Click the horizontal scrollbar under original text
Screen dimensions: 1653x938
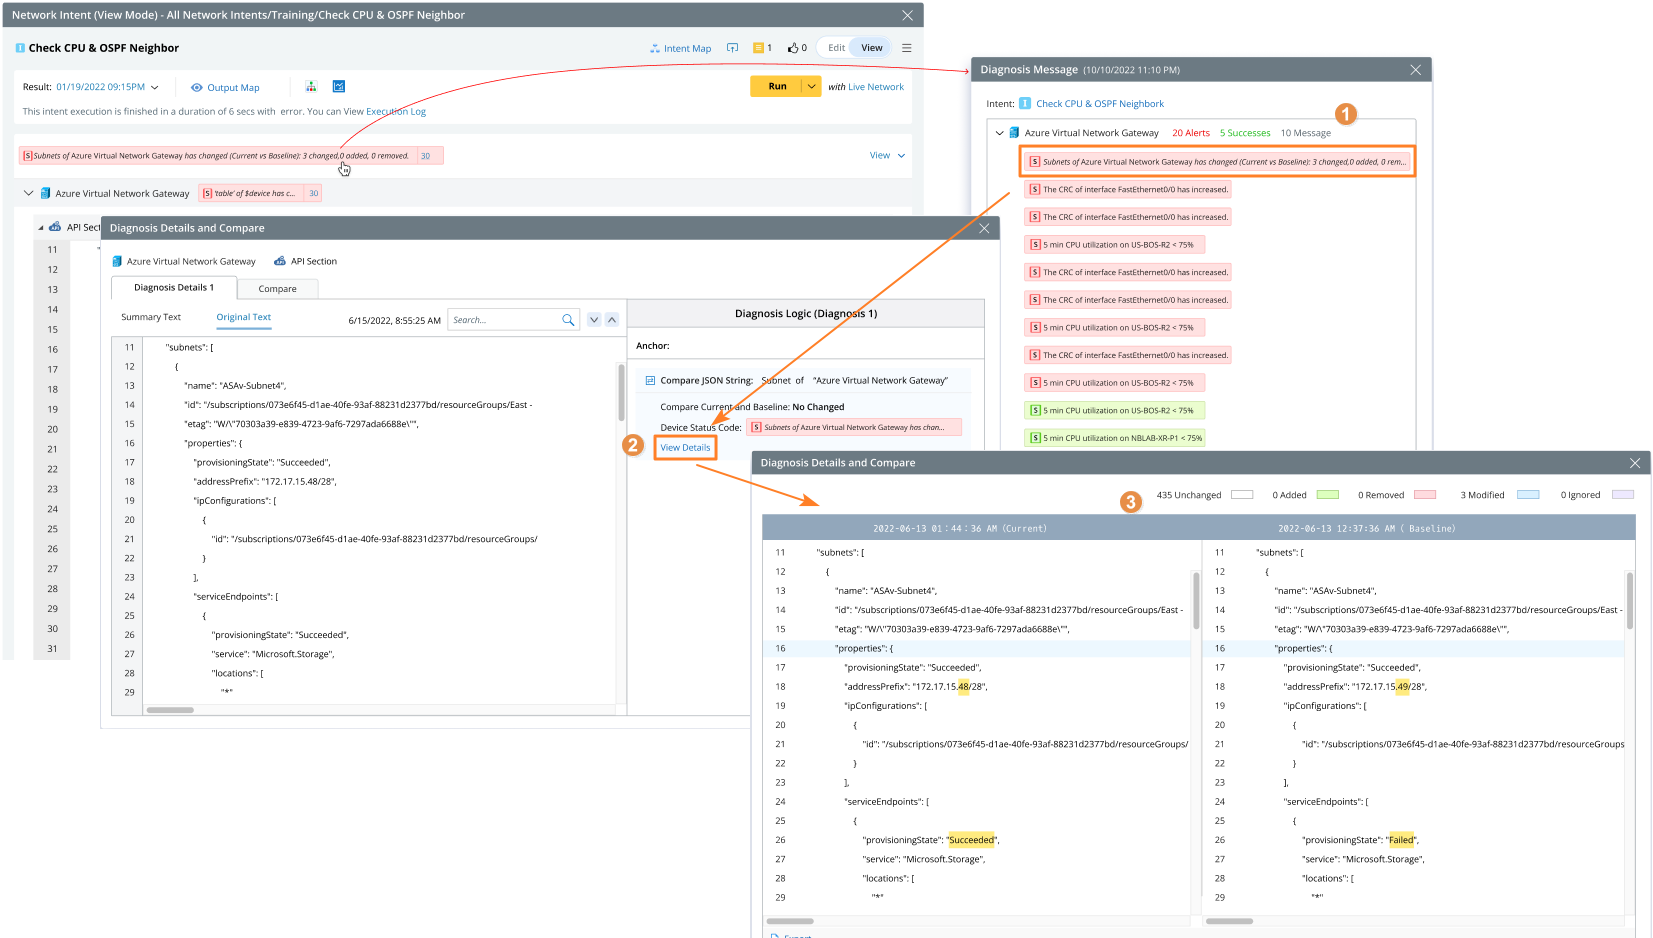(x=170, y=710)
